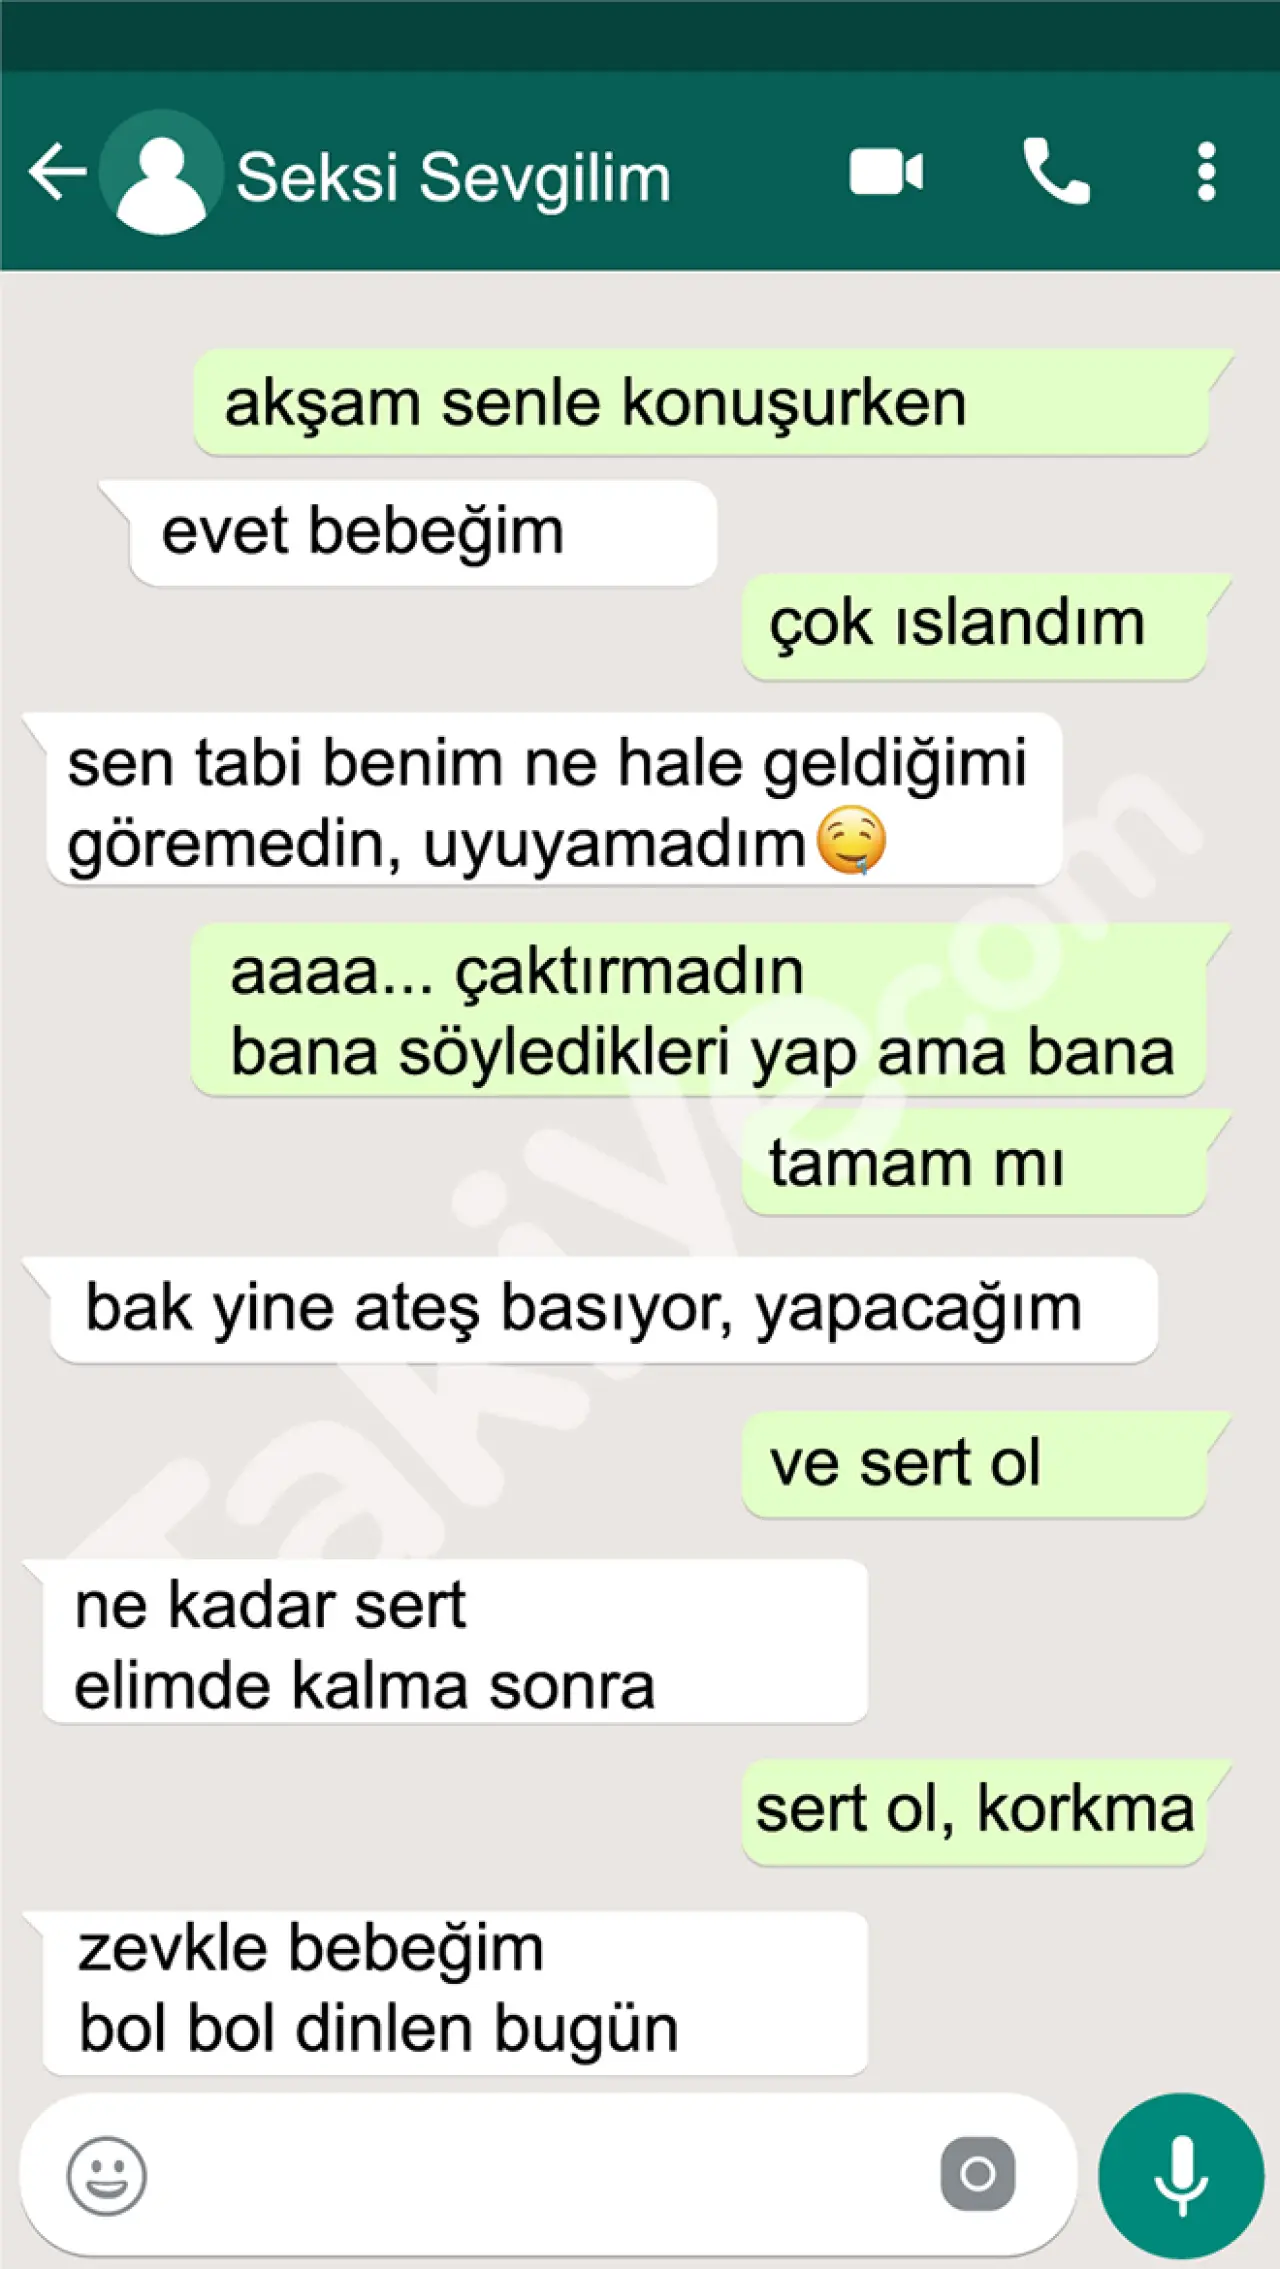
Task: Select the 'ne kadar sert' message bubble
Action: (x=446, y=1642)
